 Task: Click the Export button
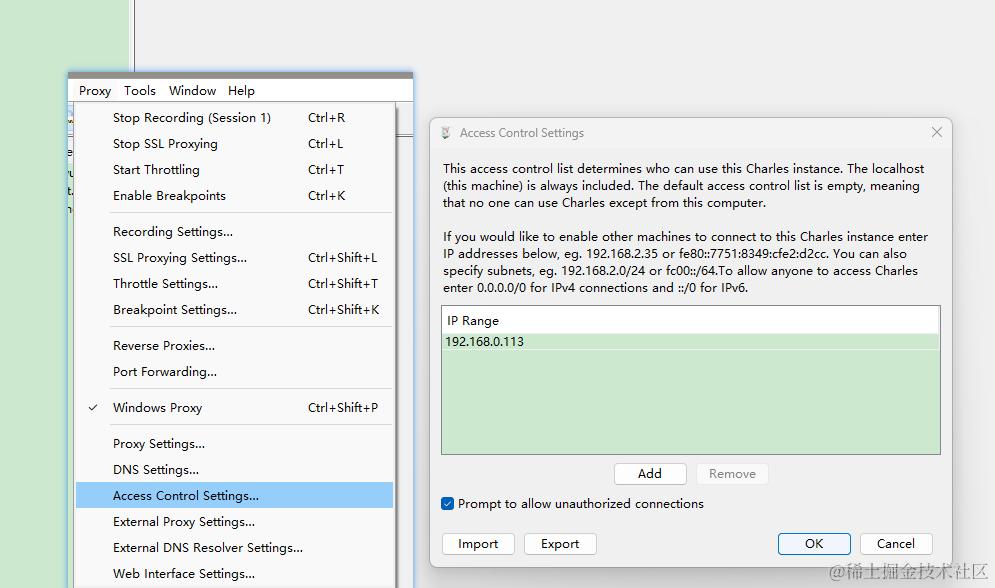point(560,544)
